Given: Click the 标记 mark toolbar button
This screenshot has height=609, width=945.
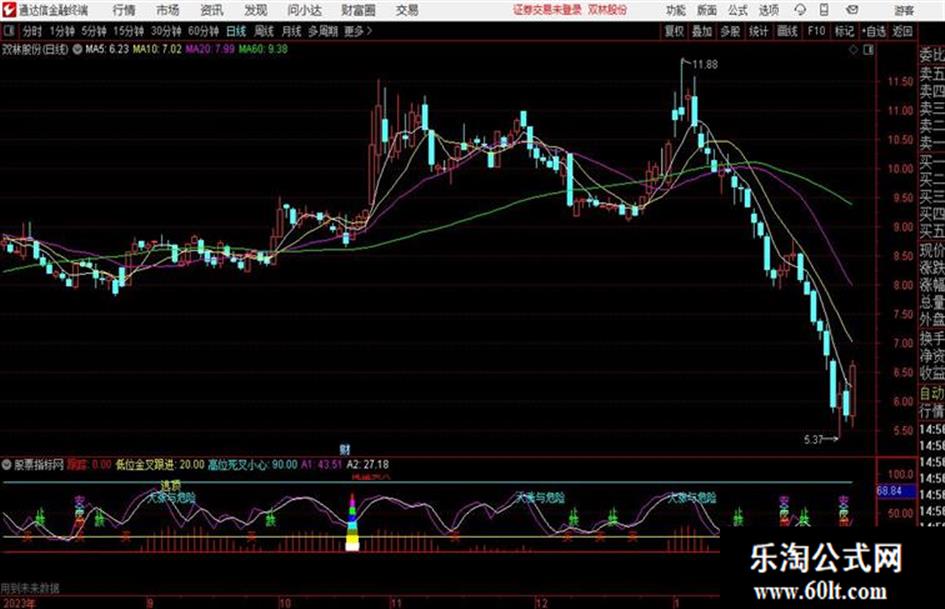Looking at the screenshot, I should click(844, 31).
